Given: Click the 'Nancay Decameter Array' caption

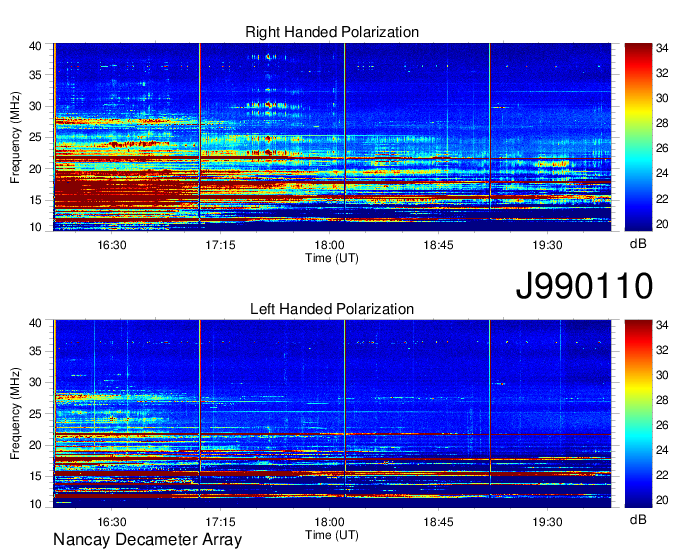Looking at the screenshot, I should click(x=147, y=539).
